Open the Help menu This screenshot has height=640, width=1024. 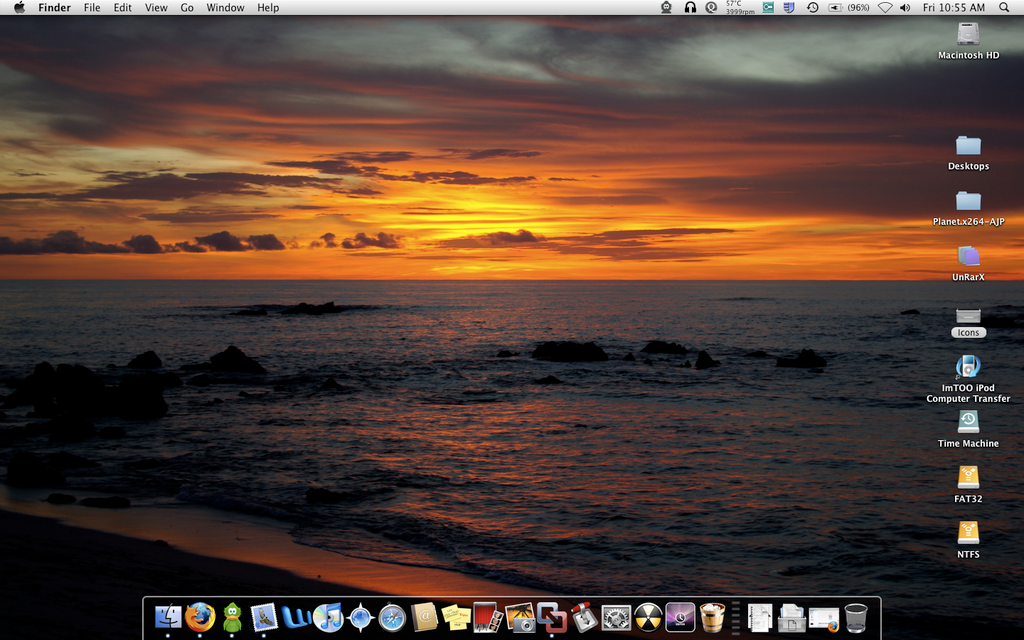268,8
